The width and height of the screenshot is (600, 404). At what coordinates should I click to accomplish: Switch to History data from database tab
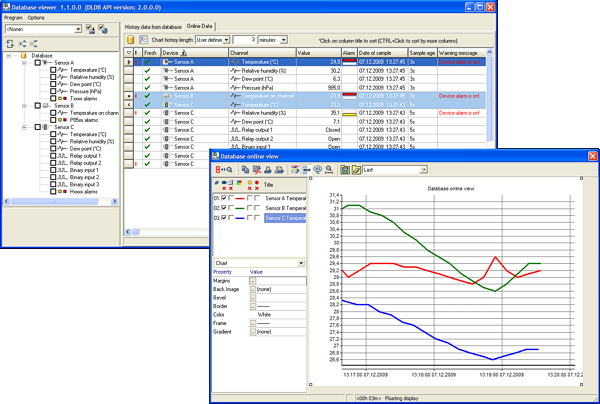click(153, 27)
